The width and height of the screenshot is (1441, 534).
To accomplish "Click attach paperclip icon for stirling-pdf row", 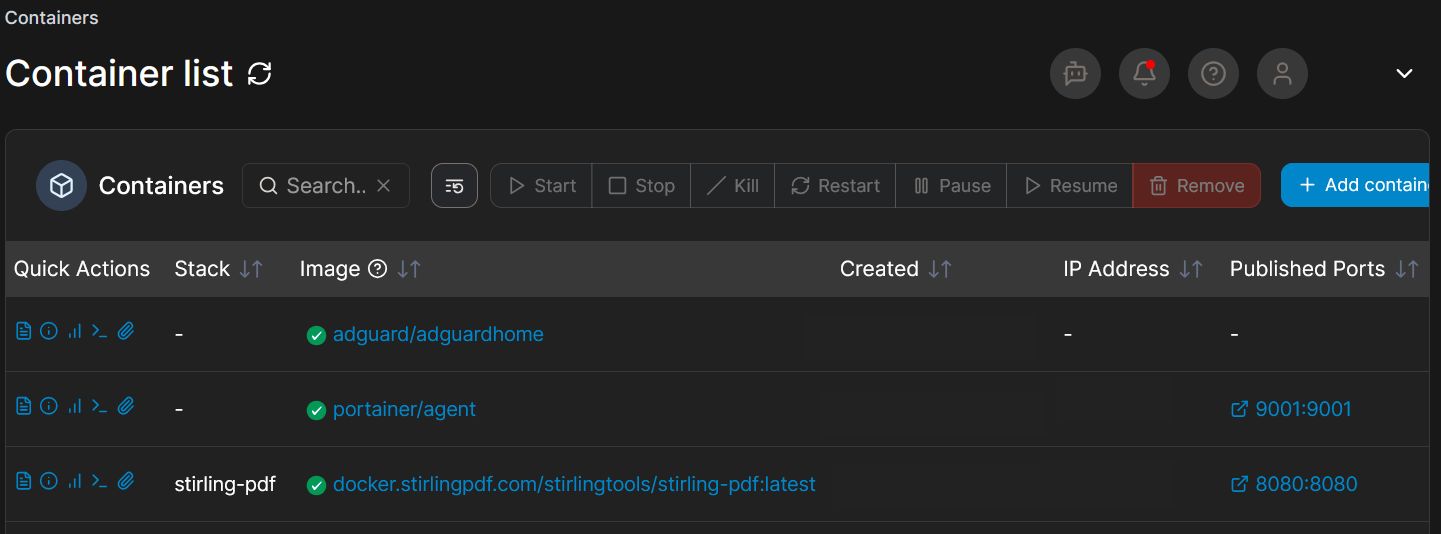I will [125, 481].
